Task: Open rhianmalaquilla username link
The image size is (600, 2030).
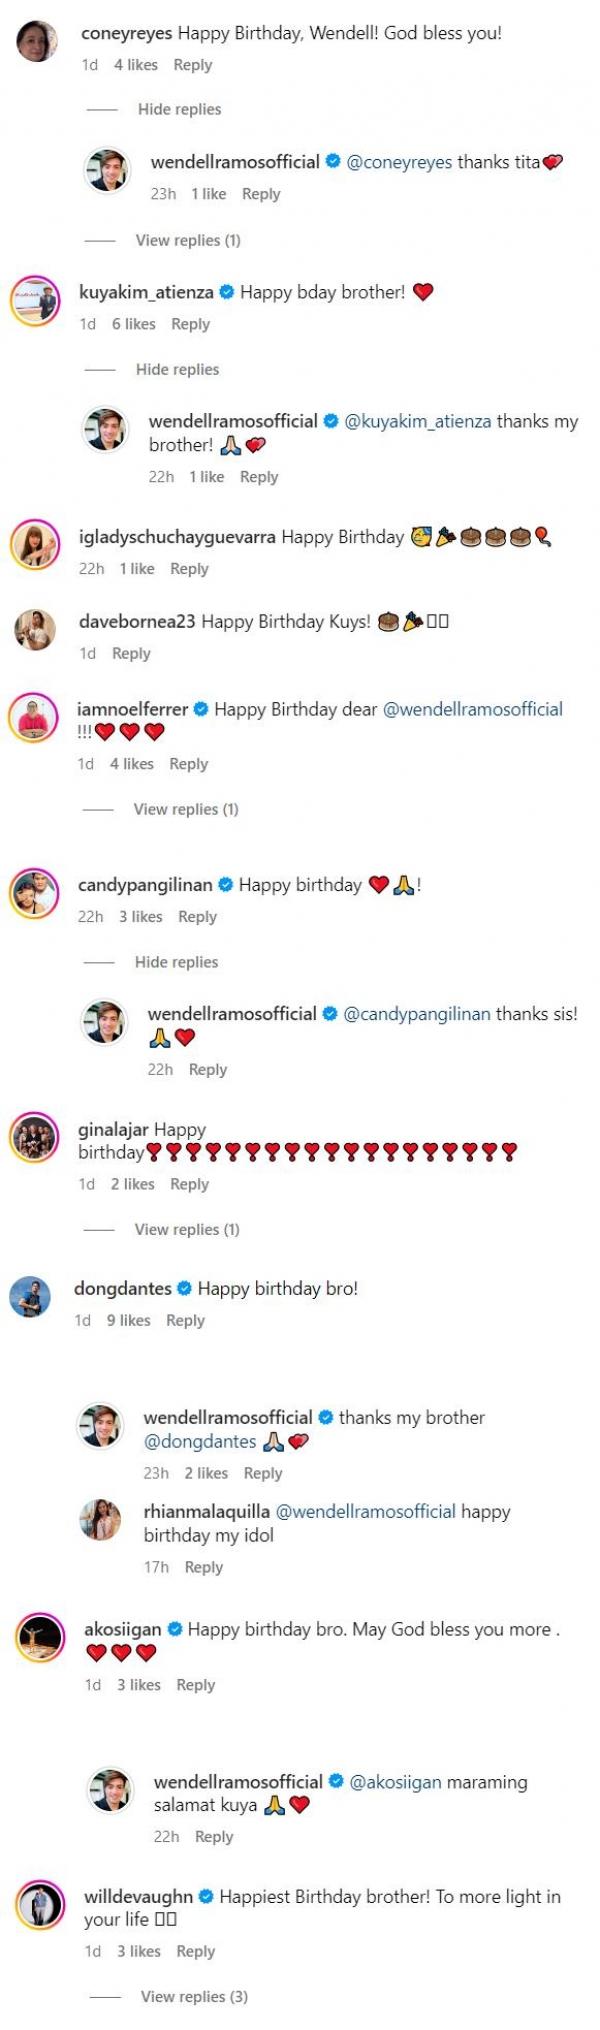Action: pyautogui.click(x=206, y=1511)
